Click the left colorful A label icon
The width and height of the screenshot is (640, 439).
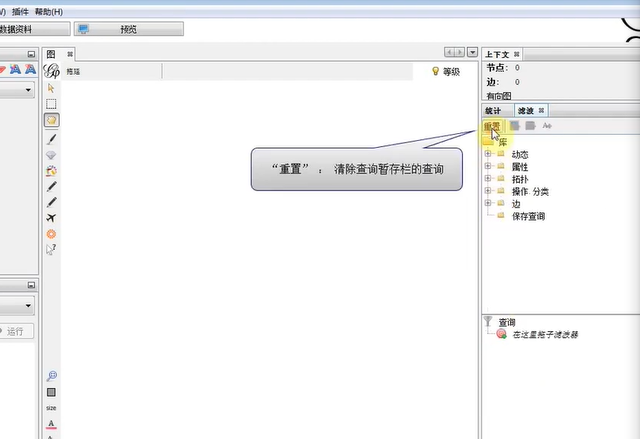tap(15, 69)
